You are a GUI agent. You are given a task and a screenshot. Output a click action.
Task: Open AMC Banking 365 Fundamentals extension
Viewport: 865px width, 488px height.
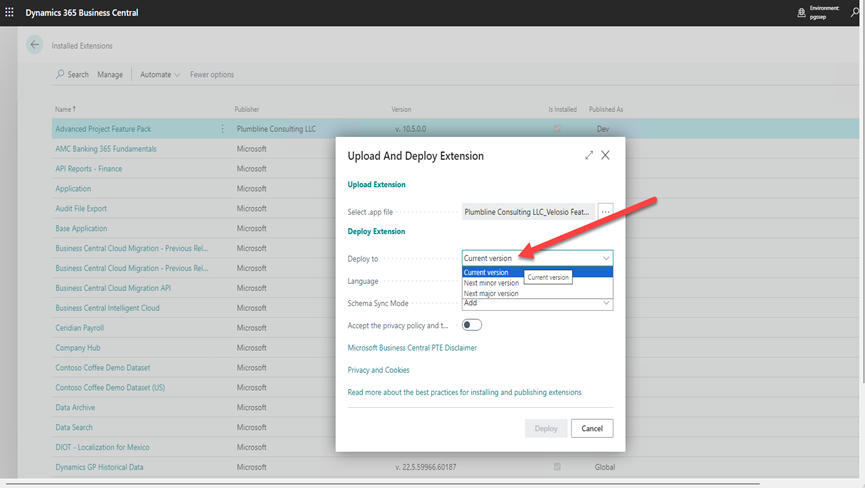click(106, 149)
